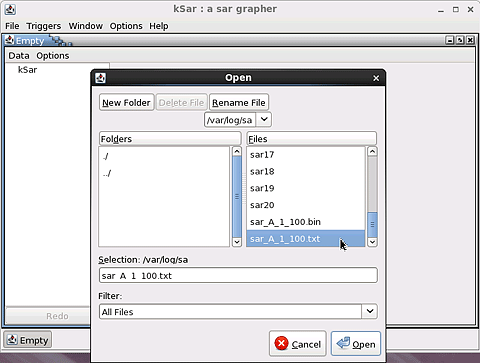Maximize the Empty internal window
This screenshot has width=480, height=363.
(460, 40)
